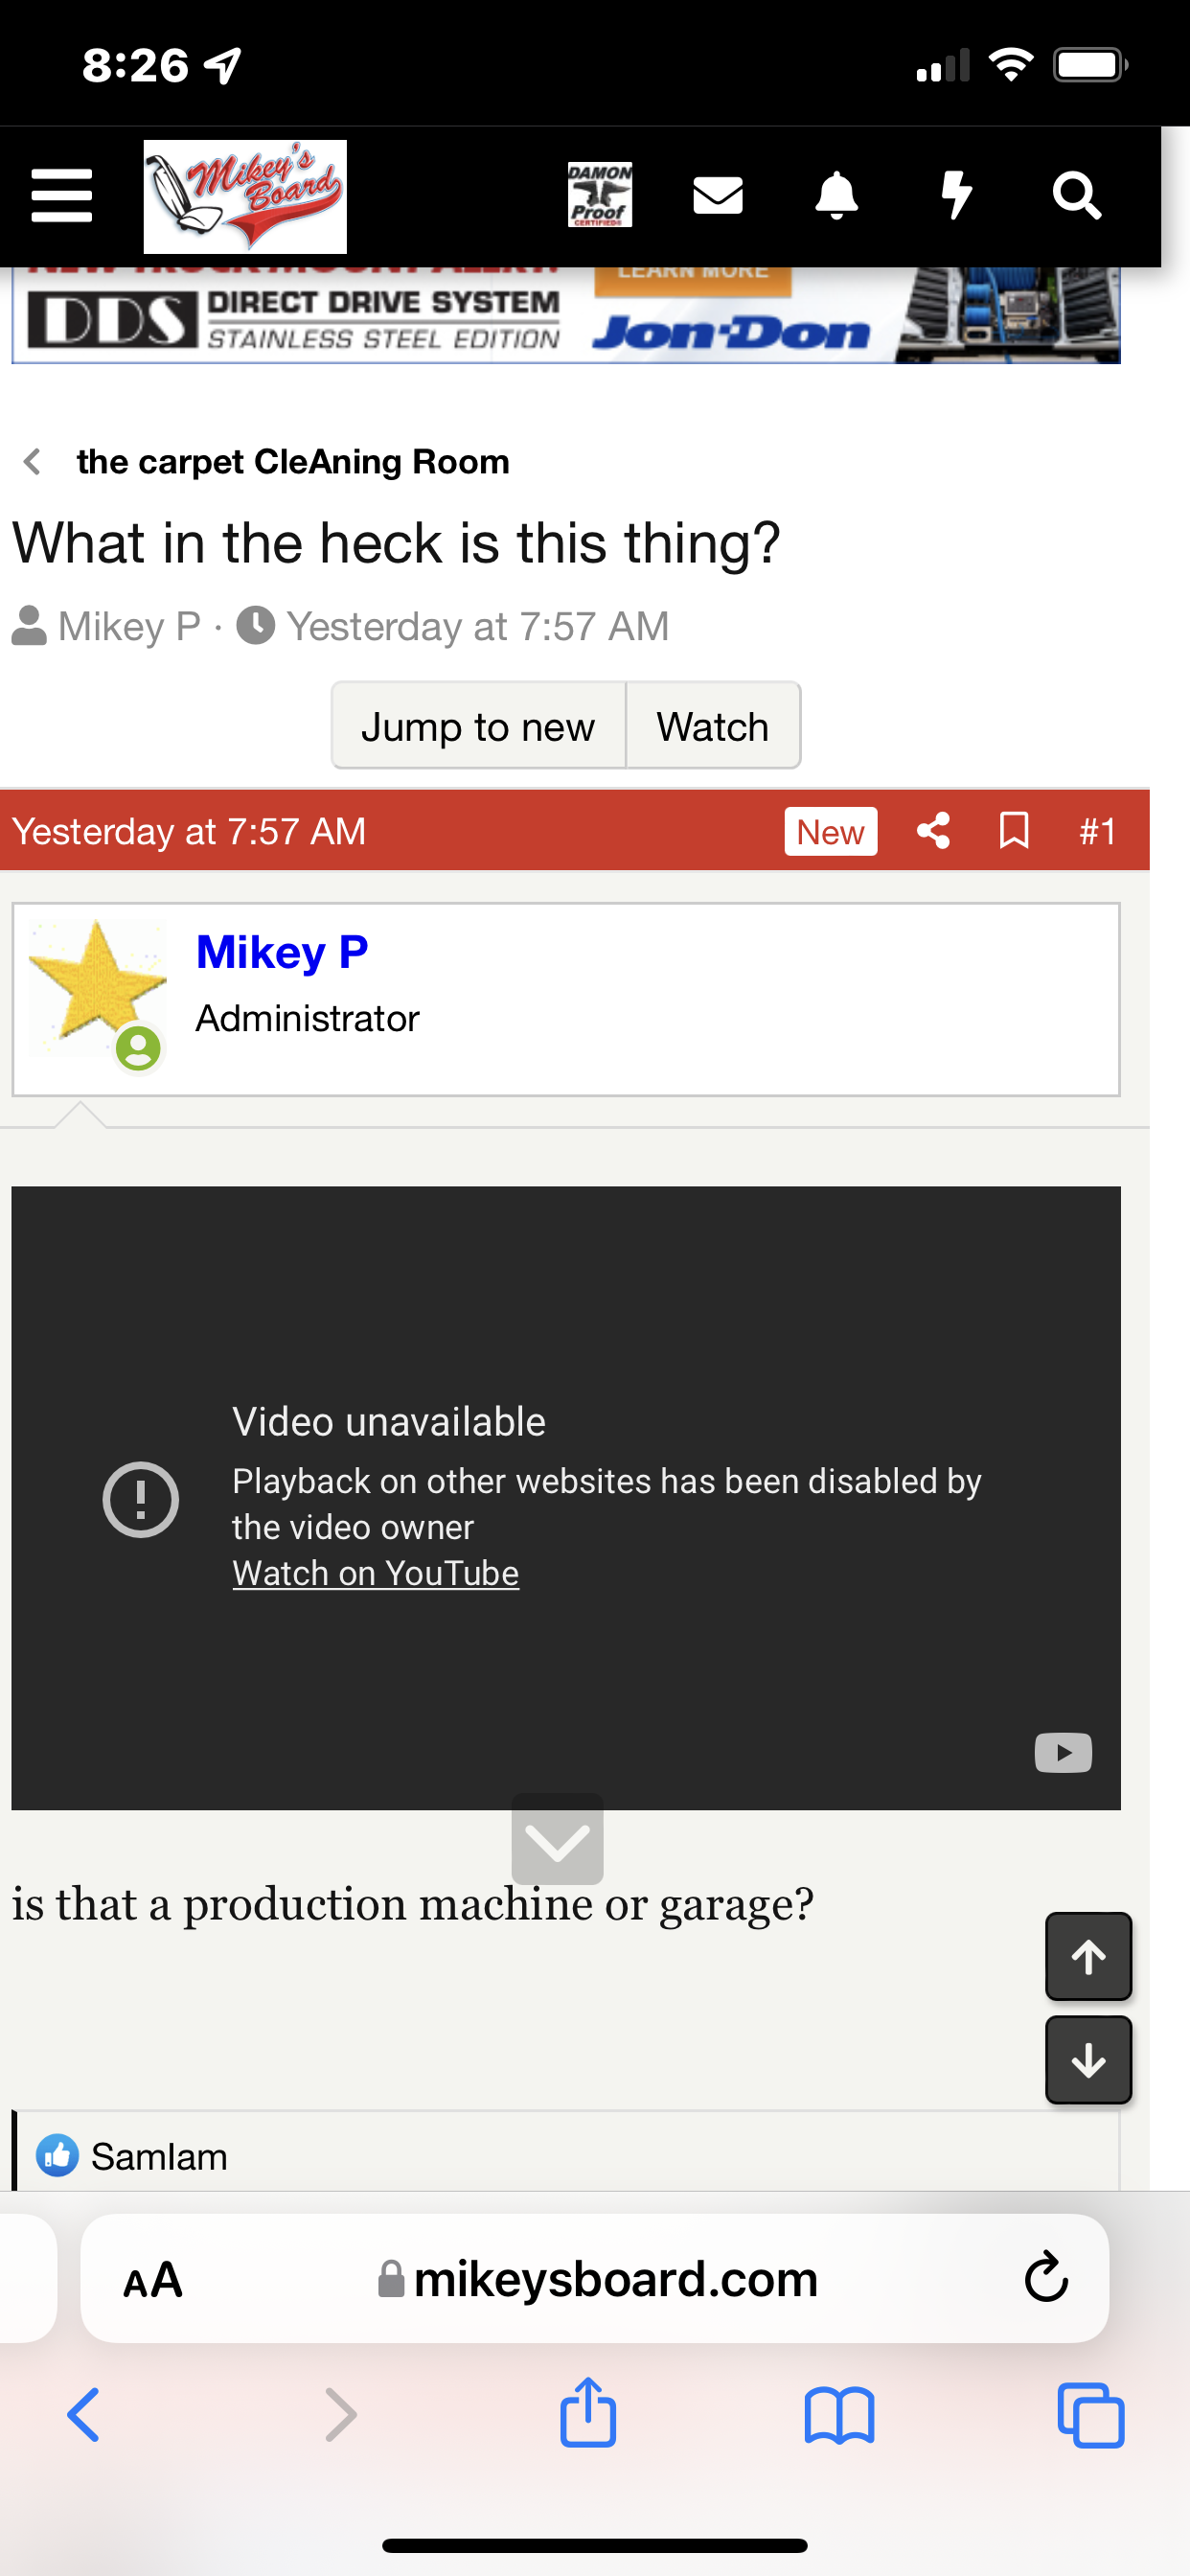The image size is (1190, 2576).
Task: Expand the gray chevron below the video
Action: pyautogui.click(x=557, y=1840)
